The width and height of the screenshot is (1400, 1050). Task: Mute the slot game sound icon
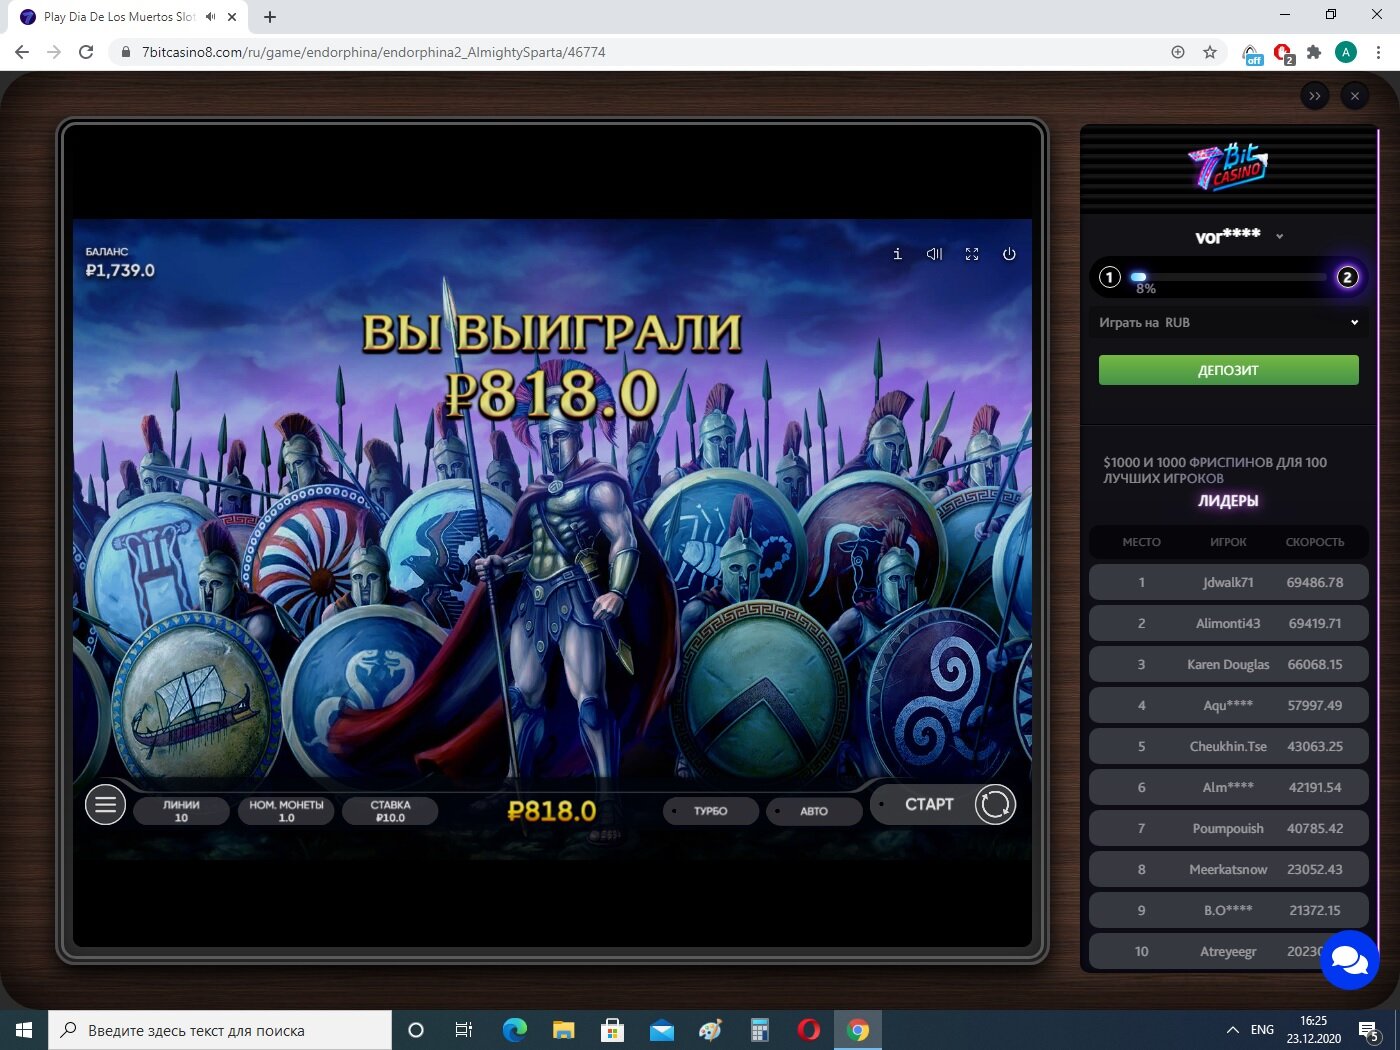(x=934, y=254)
